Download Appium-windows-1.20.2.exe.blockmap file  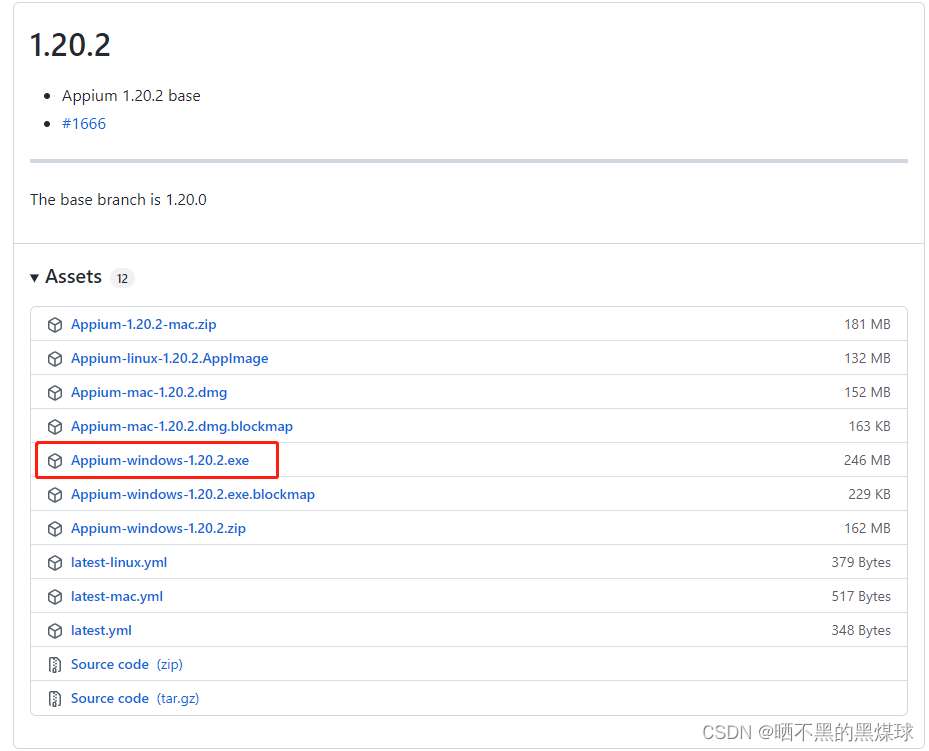coord(193,495)
